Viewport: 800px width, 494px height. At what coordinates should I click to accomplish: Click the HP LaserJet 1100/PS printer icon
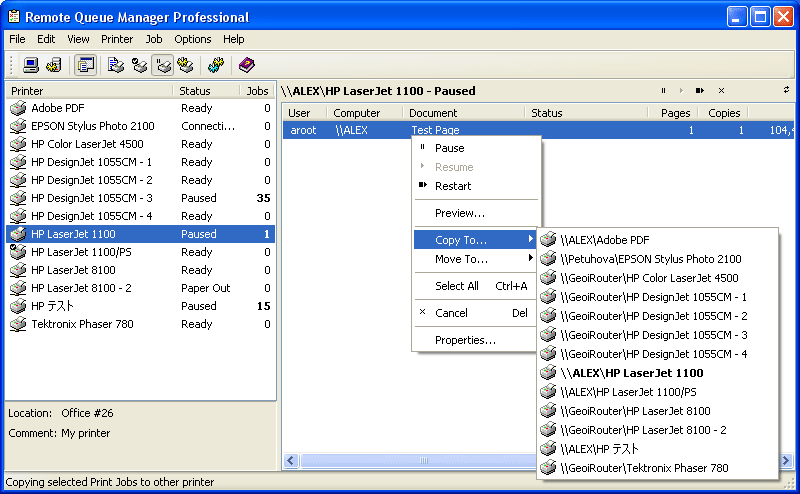tap(18, 252)
